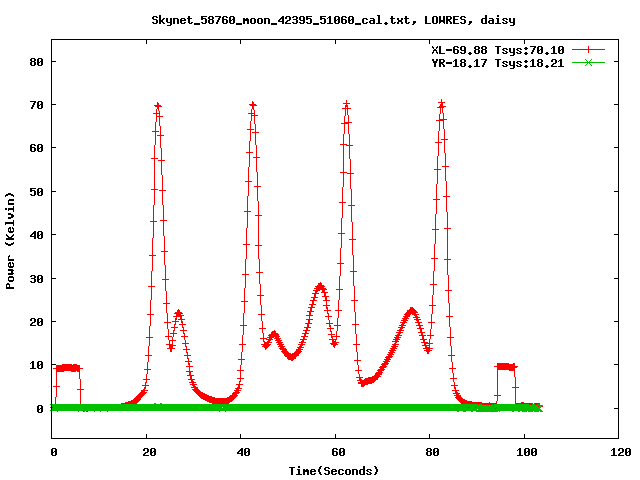Click the green line sample in legend
This screenshot has width=640, height=480.
[588, 62]
